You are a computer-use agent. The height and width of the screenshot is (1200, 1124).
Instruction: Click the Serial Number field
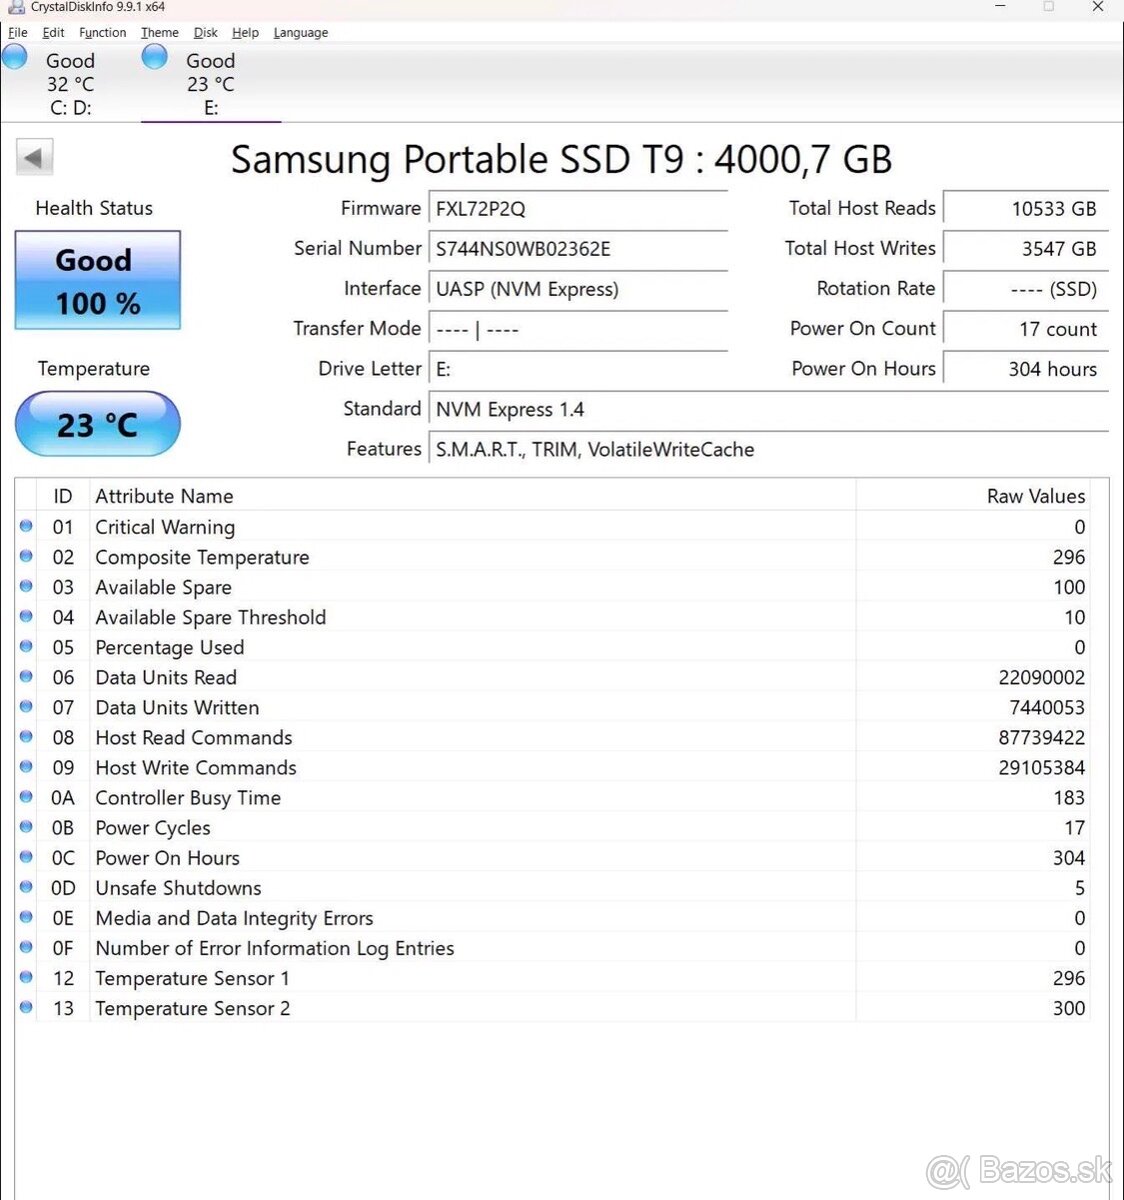(578, 248)
